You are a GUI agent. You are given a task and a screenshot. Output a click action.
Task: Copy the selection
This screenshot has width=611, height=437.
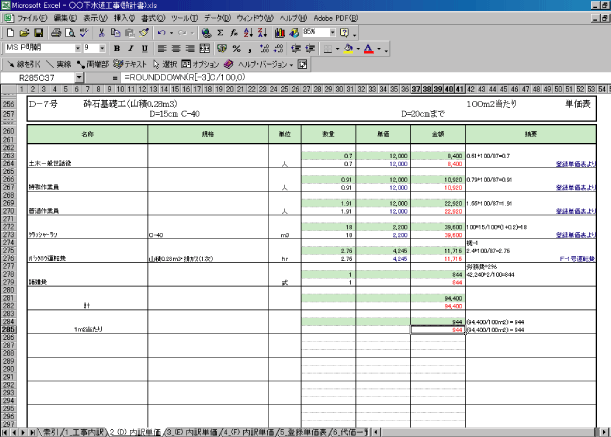[115, 33]
